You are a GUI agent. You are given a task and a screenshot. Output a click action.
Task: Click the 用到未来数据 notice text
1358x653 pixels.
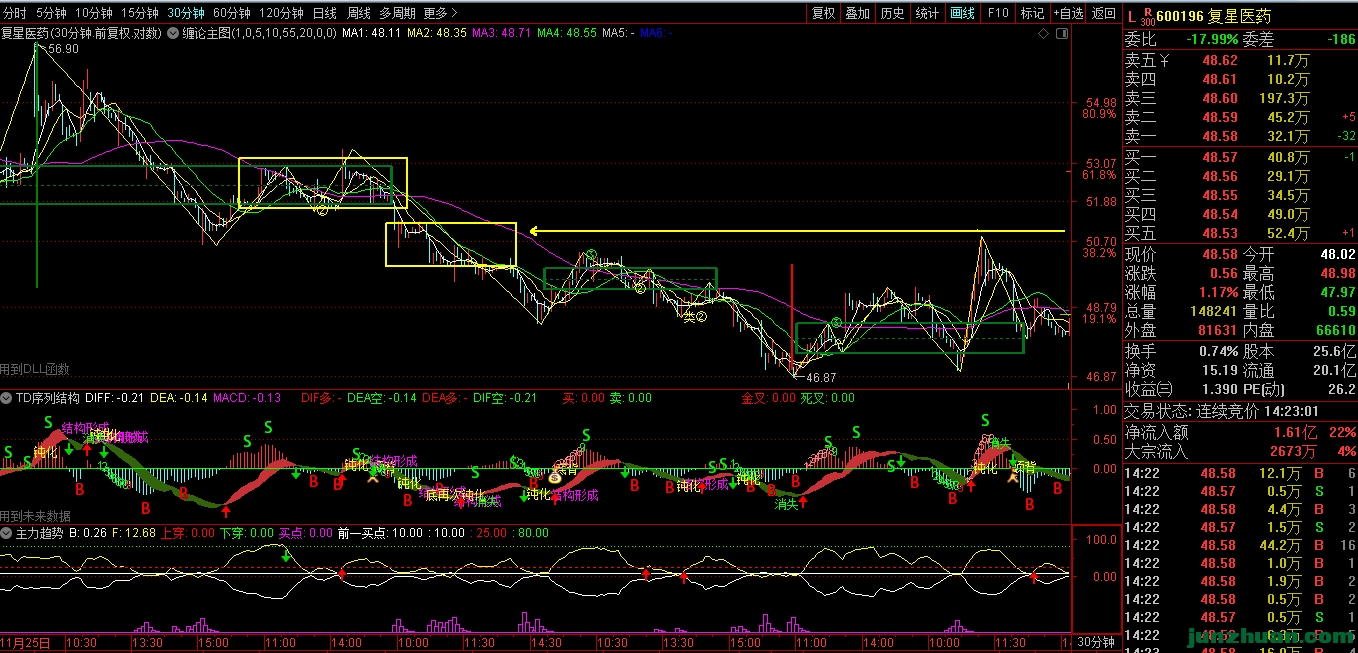[36, 516]
